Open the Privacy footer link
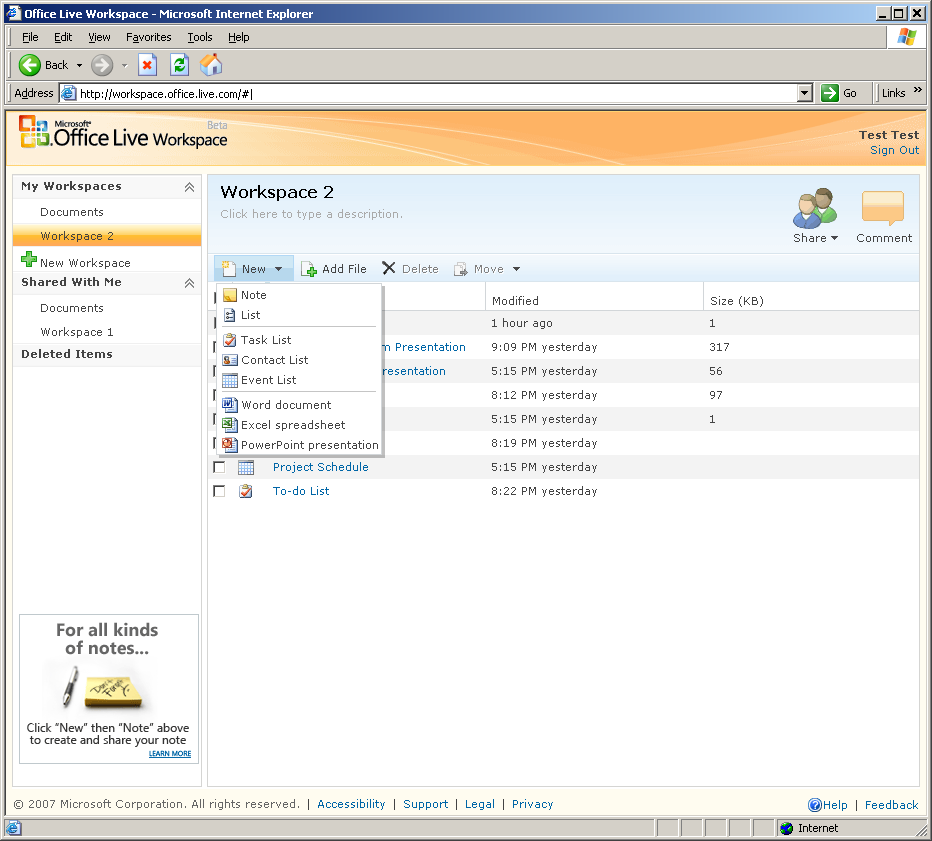 (533, 804)
